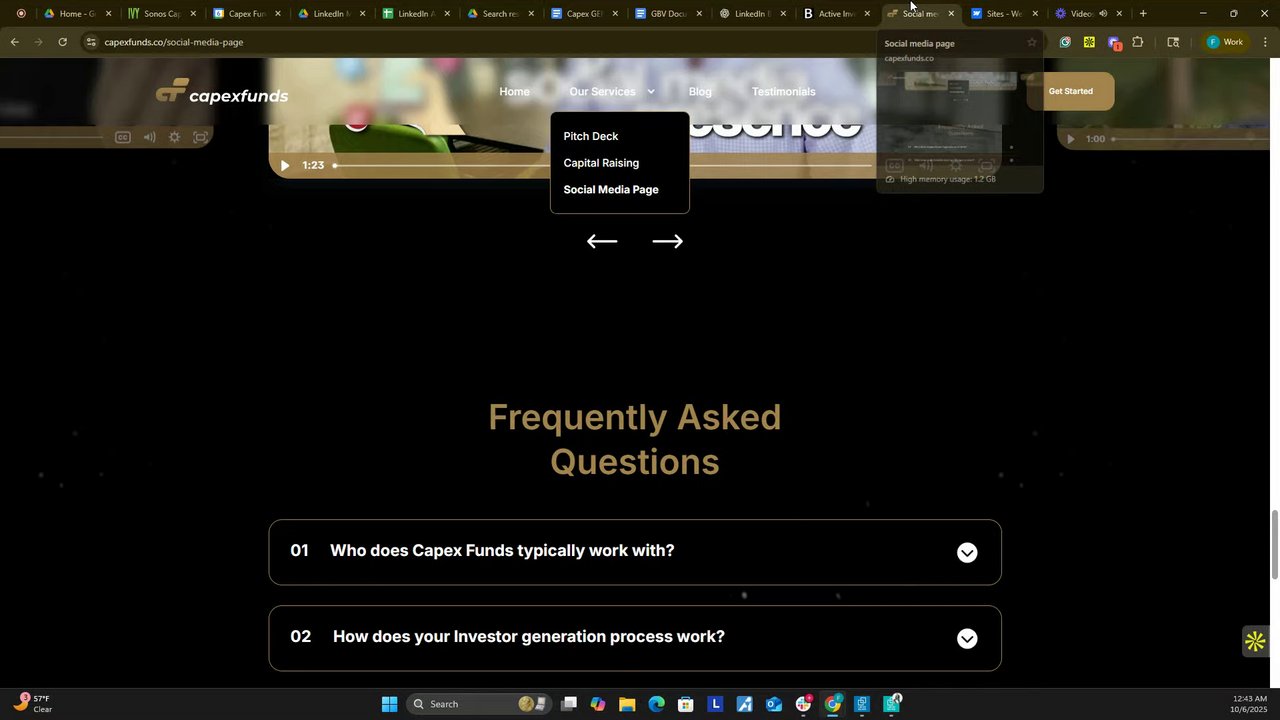1280x720 pixels.
Task: Go back with browser back arrow
Action: tap(14, 42)
